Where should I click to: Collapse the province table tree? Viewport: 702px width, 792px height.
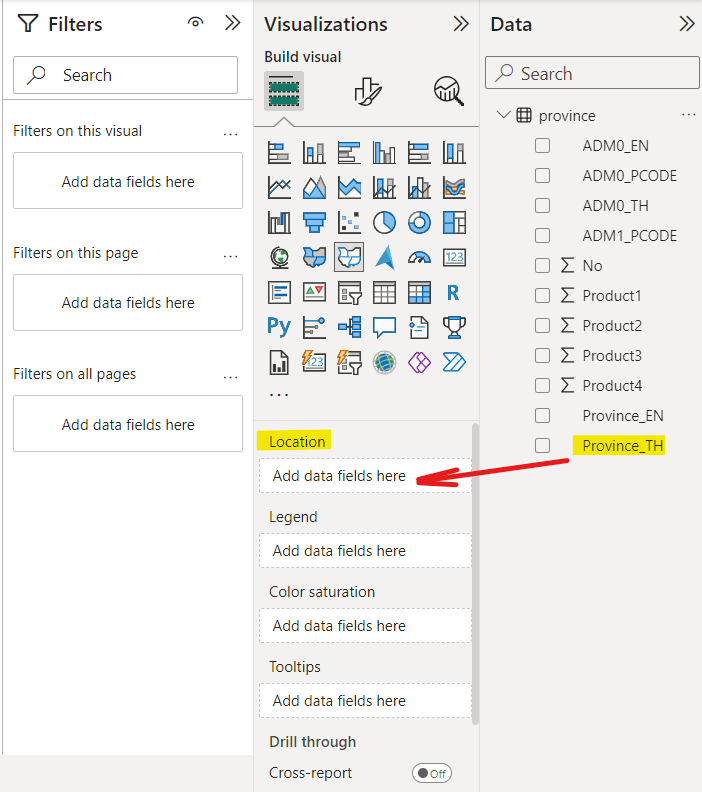(x=503, y=116)
